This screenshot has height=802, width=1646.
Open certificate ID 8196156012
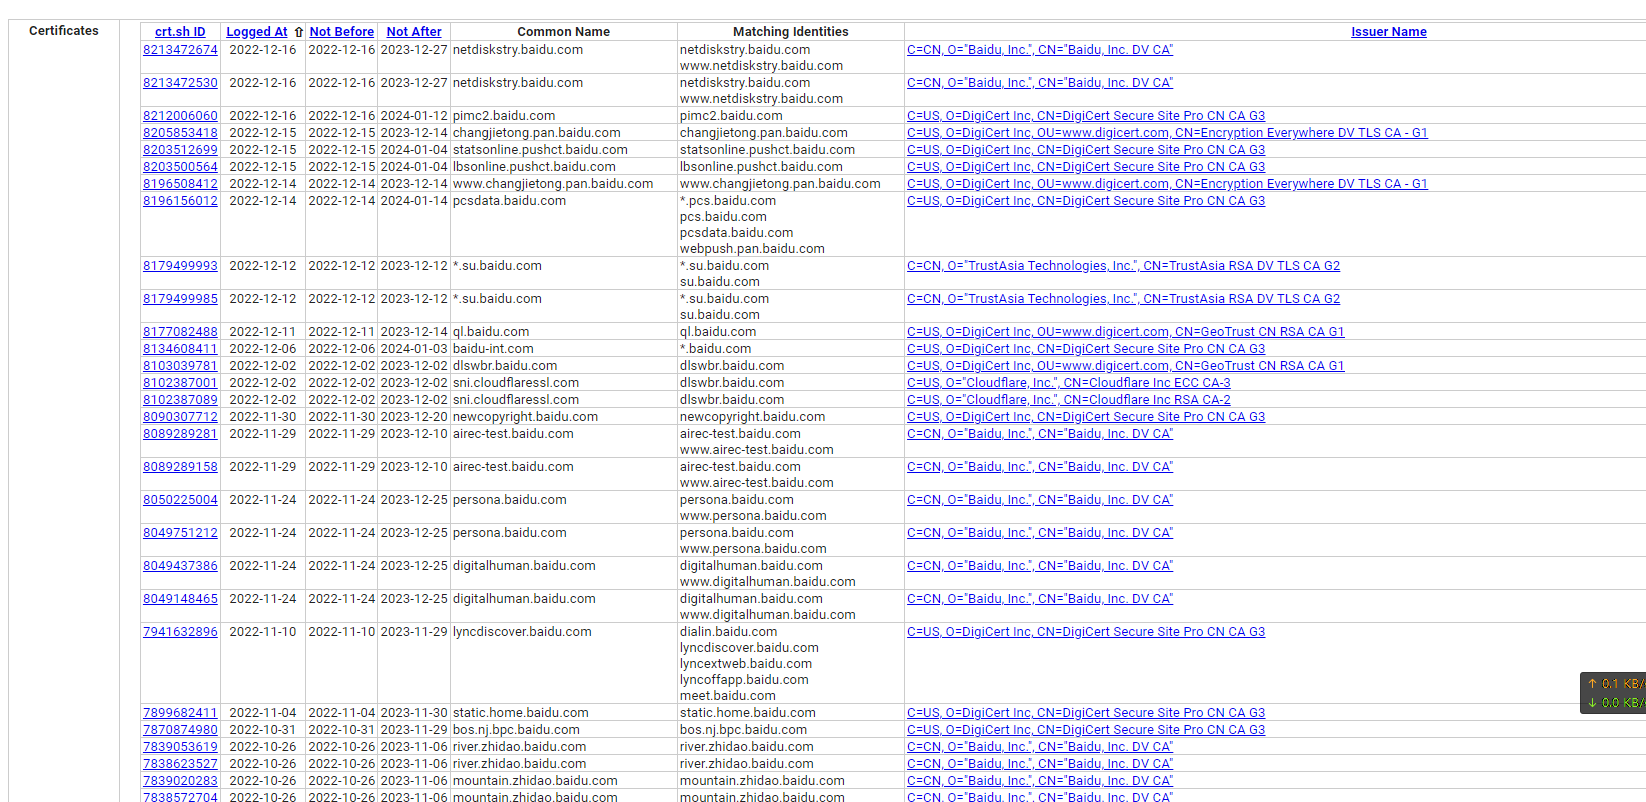point(180,201)
